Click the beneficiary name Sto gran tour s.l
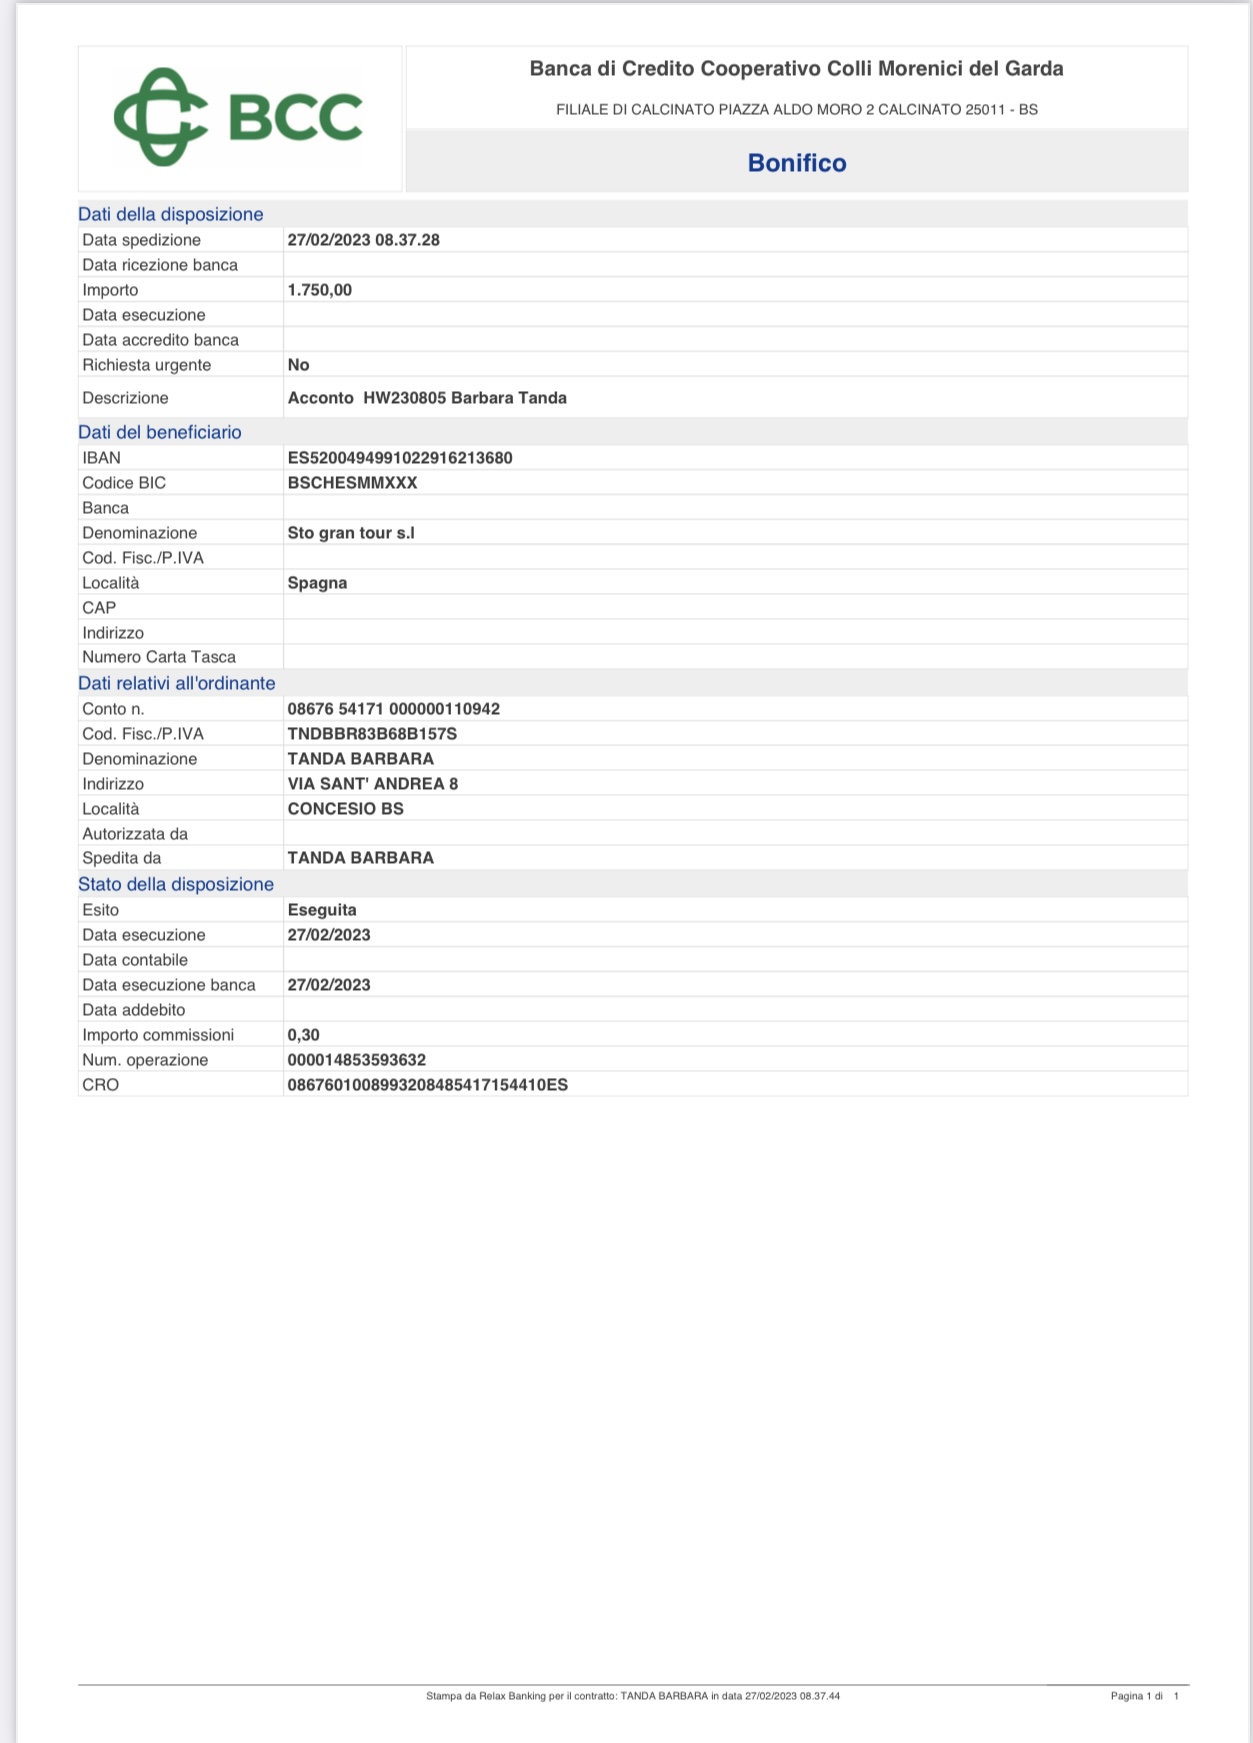1253x1743 pixels. click(351, 533)
